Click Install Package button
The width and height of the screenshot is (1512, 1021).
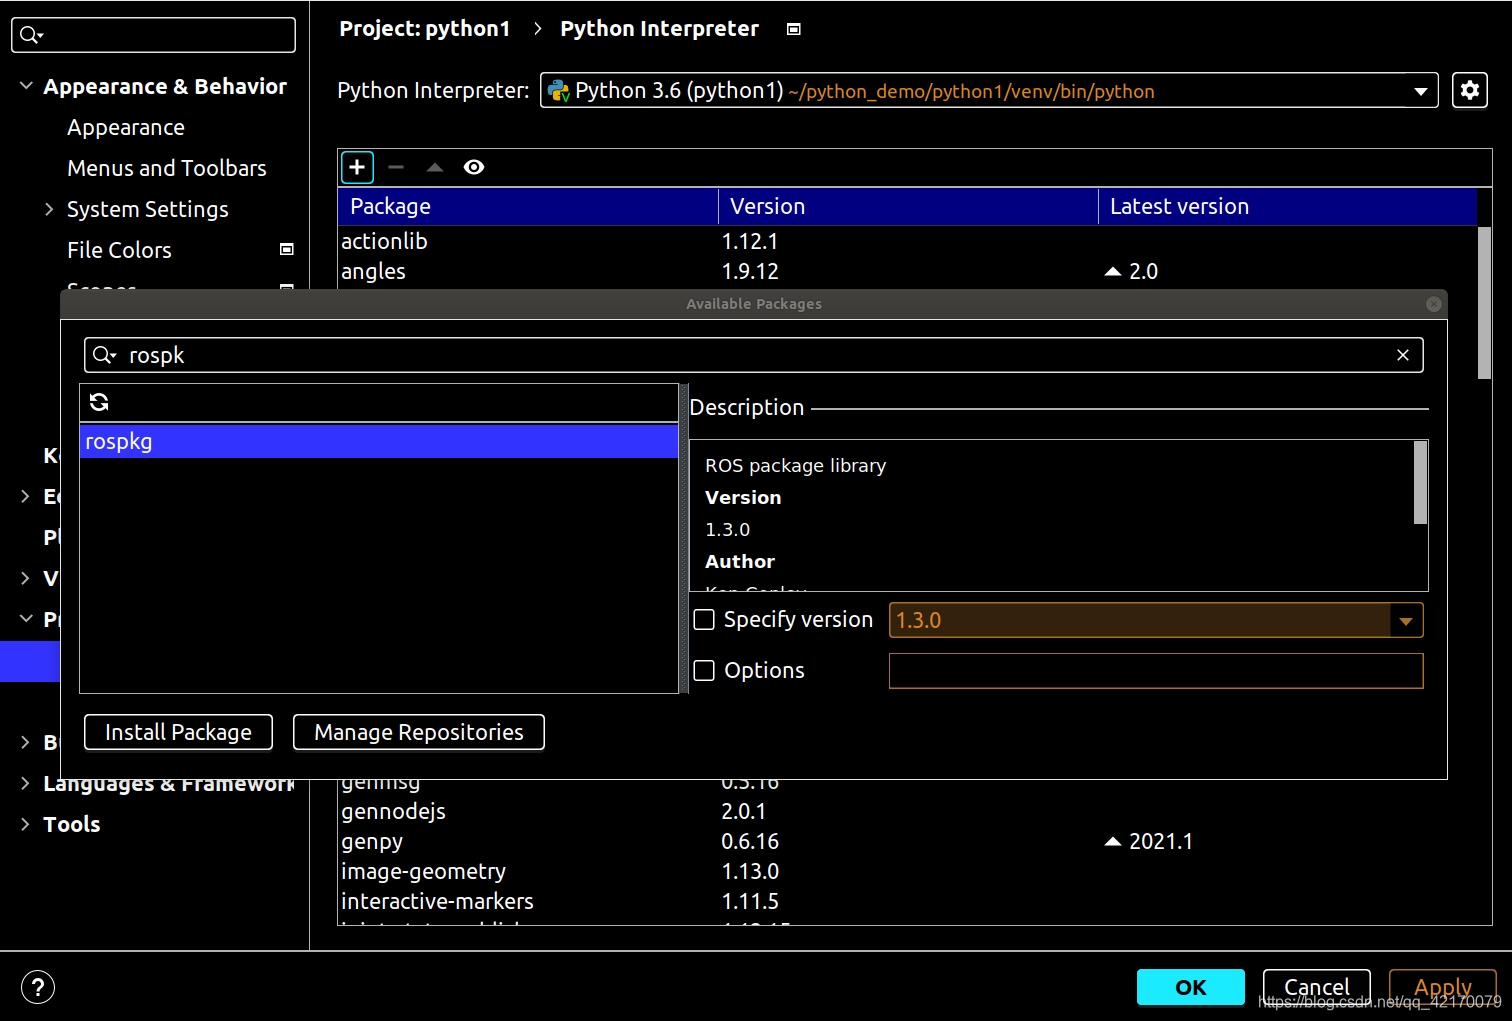coord(178,732)
